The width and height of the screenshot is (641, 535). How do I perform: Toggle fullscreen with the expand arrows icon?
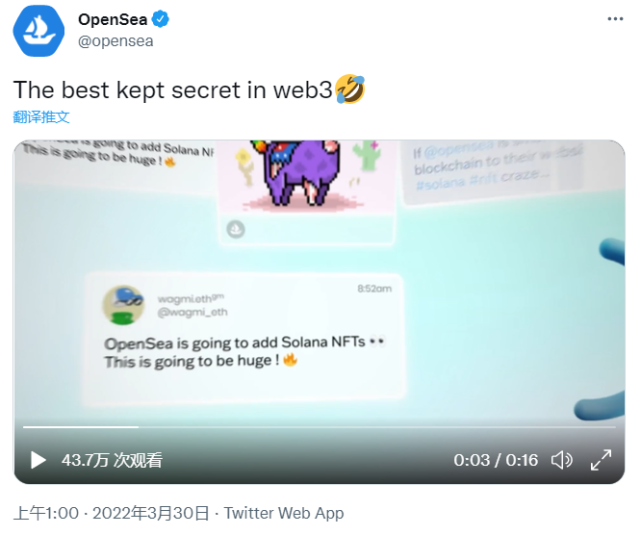(x=601, y=460)
